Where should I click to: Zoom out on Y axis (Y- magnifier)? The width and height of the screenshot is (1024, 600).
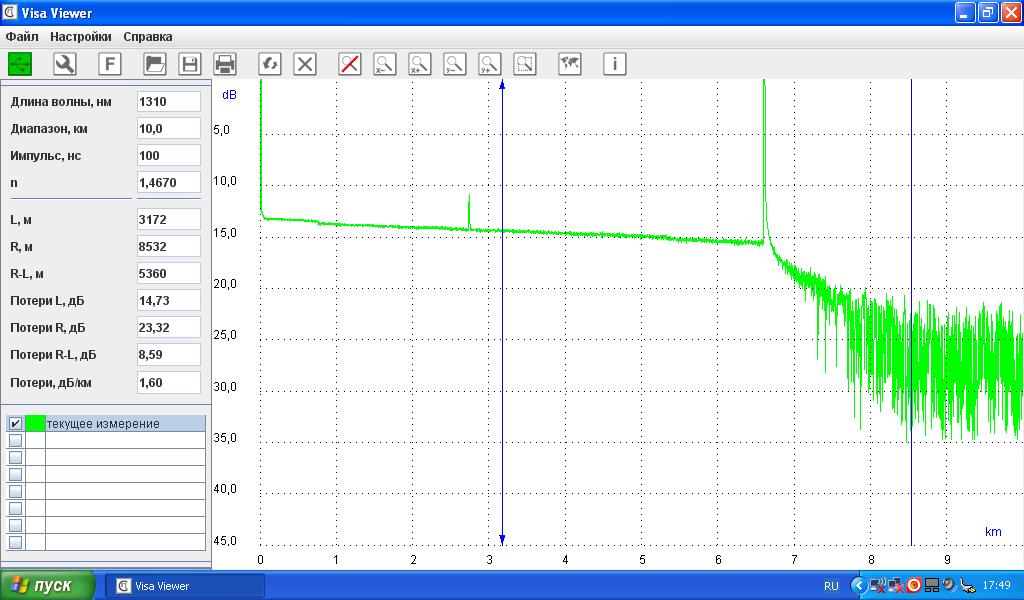pyautogui.click(x=454, y=64)
